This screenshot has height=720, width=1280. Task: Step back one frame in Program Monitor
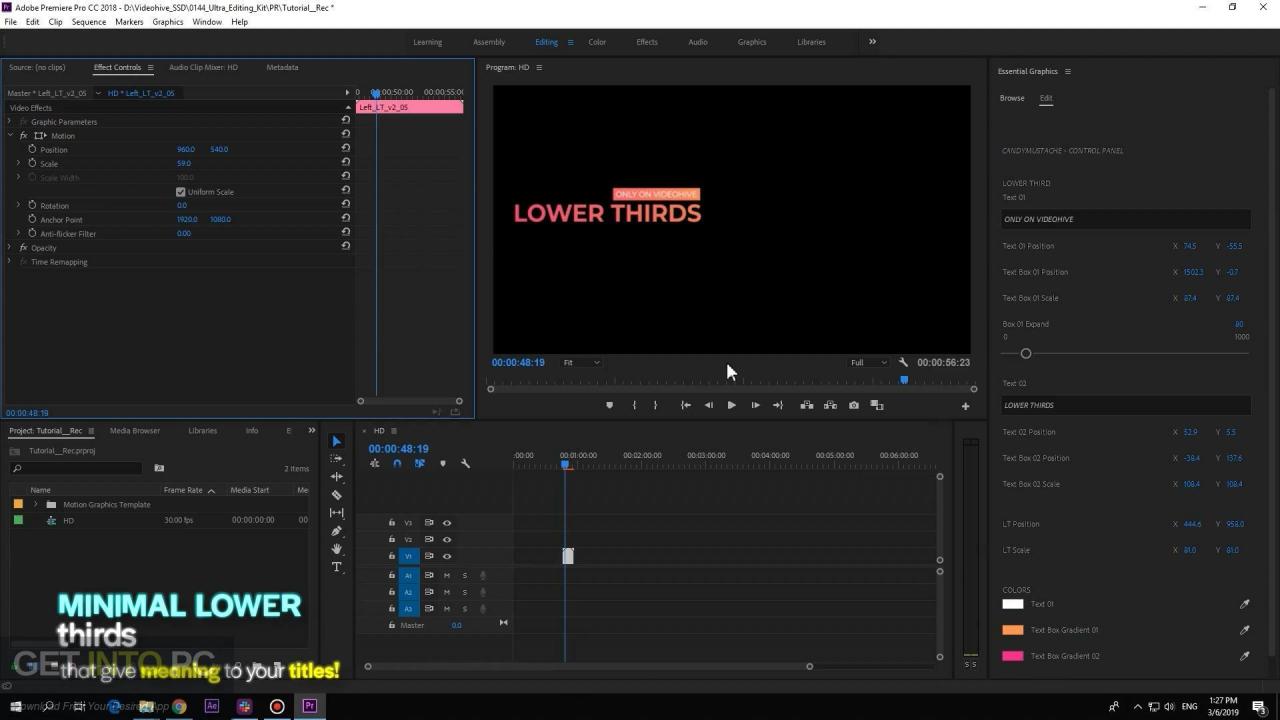pyautogui.click(x=709, y=405)
